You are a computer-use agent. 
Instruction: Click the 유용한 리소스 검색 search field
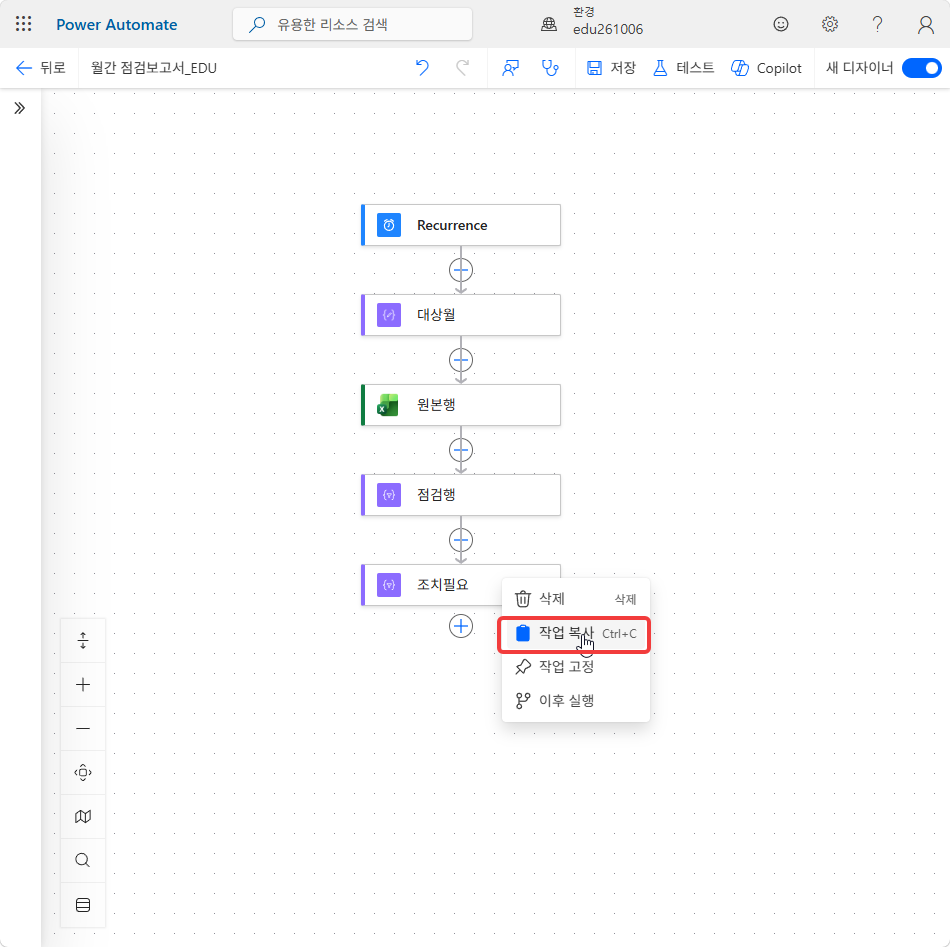click(x=353, y=24)
